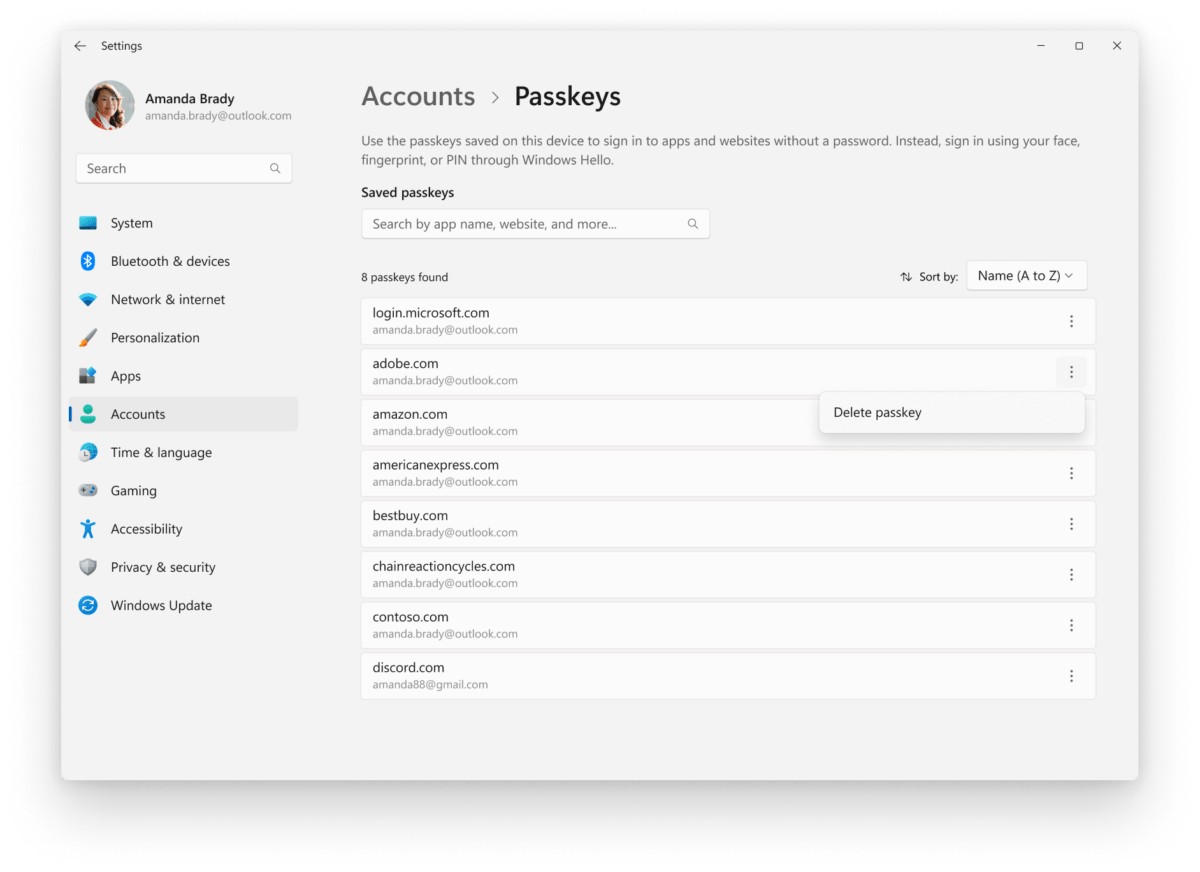The image size is (1200, 872).
Task: Click the Accounts person icon
Action: (88, 414)
